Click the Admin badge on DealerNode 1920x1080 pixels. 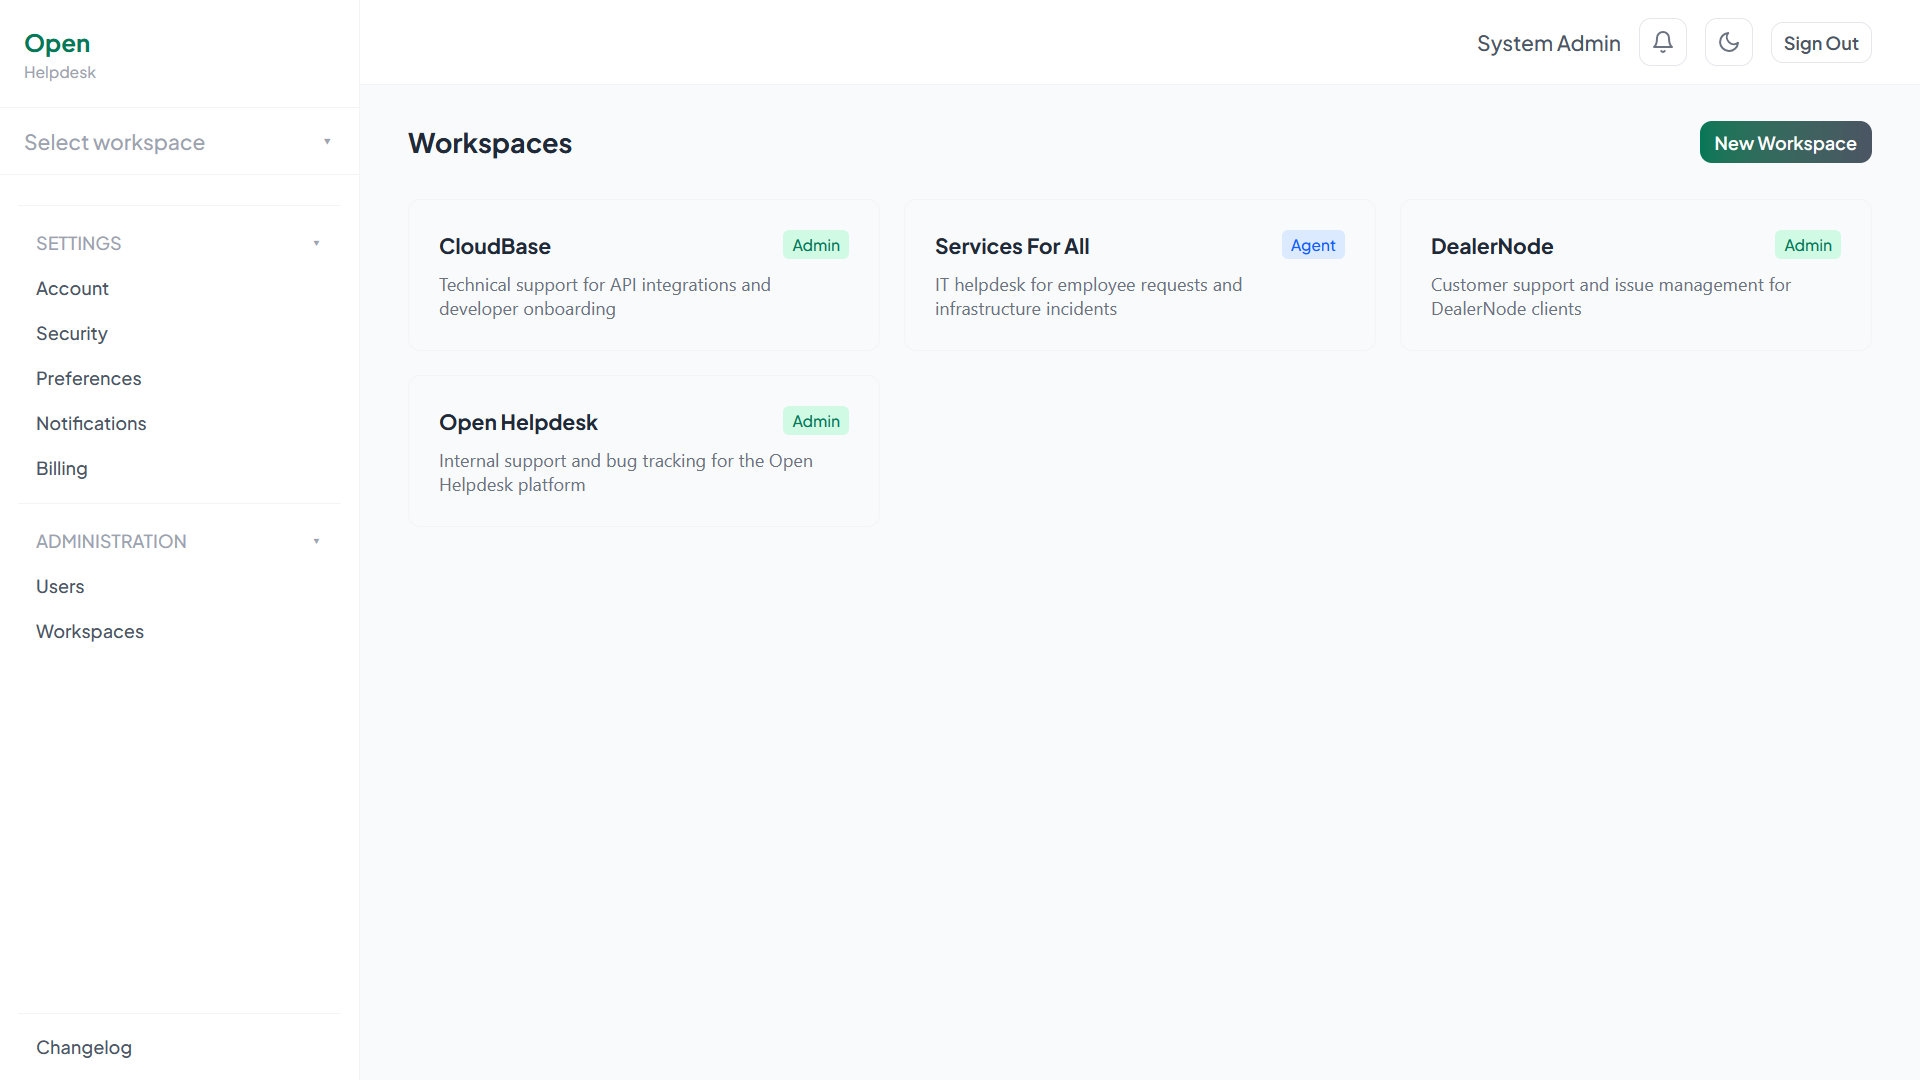(1808, 245)
